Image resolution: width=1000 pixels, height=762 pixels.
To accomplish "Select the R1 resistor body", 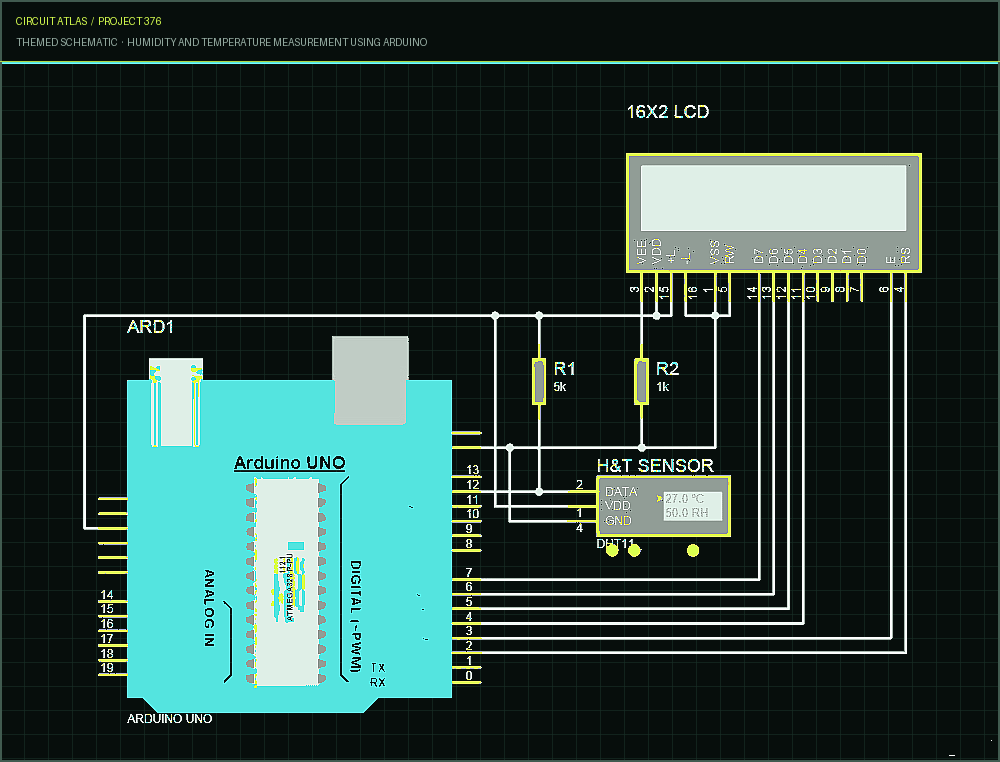I will click(539, 381).
